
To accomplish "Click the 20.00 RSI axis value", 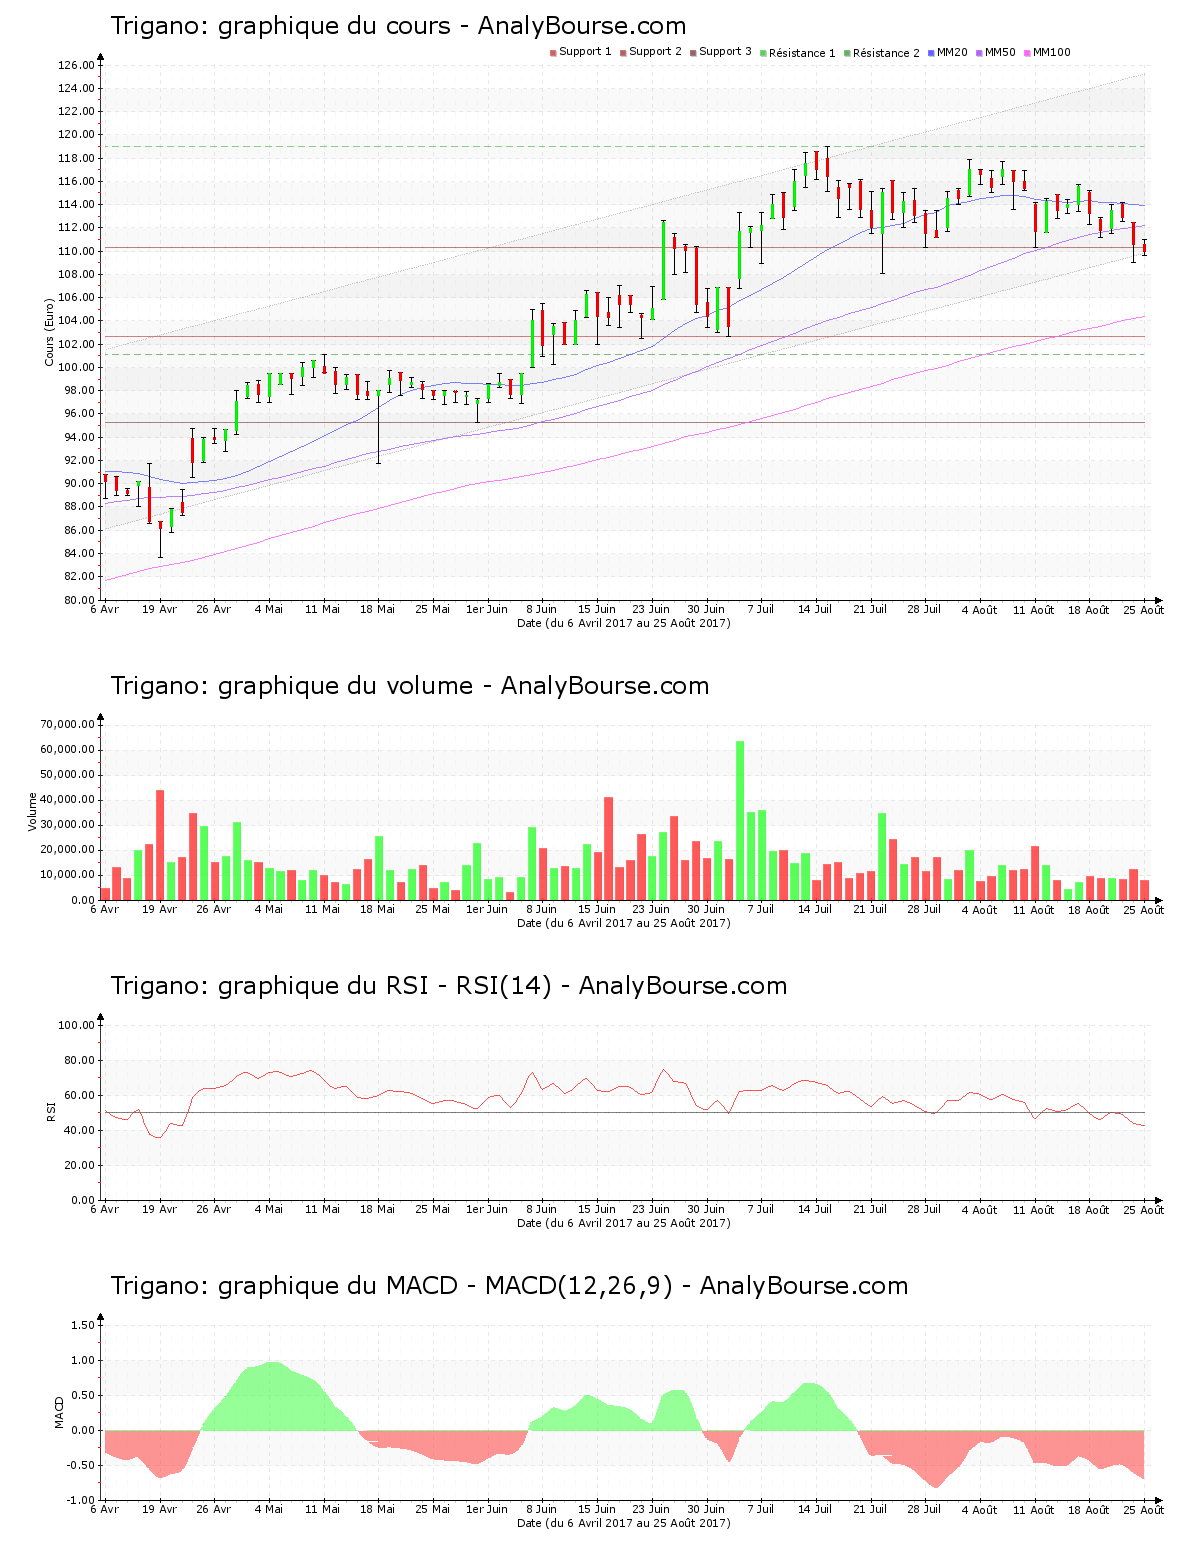I will pyautogui.click(x=79, y=1165).
